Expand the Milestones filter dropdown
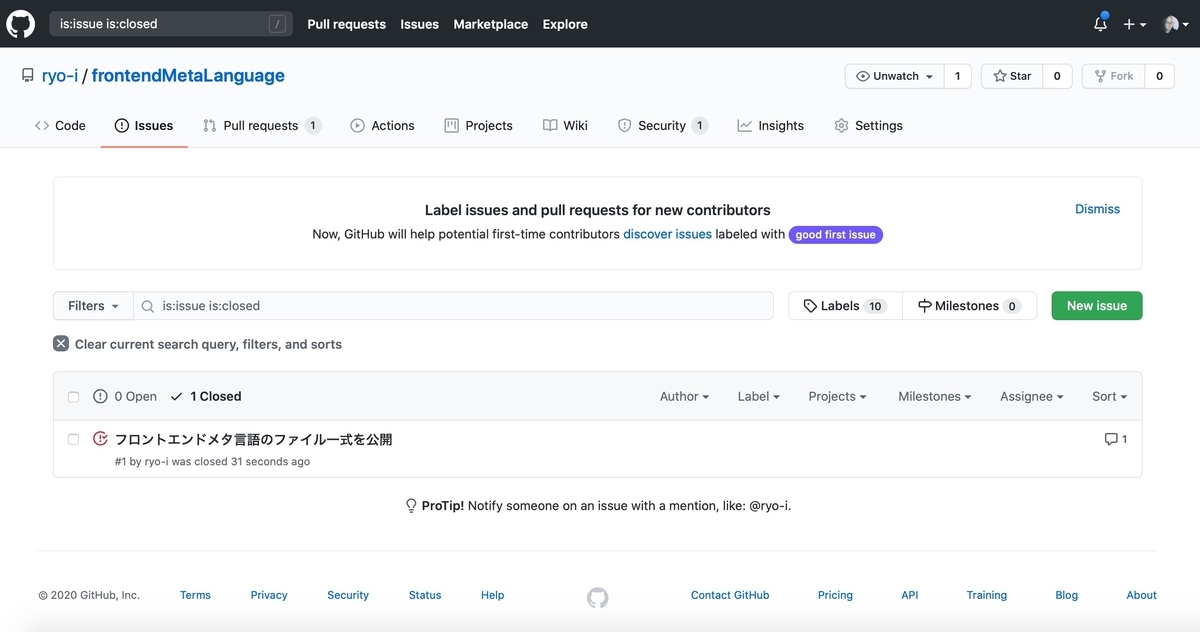The height and width of the screenshot is (632, 1200). (x=935, y=397)
